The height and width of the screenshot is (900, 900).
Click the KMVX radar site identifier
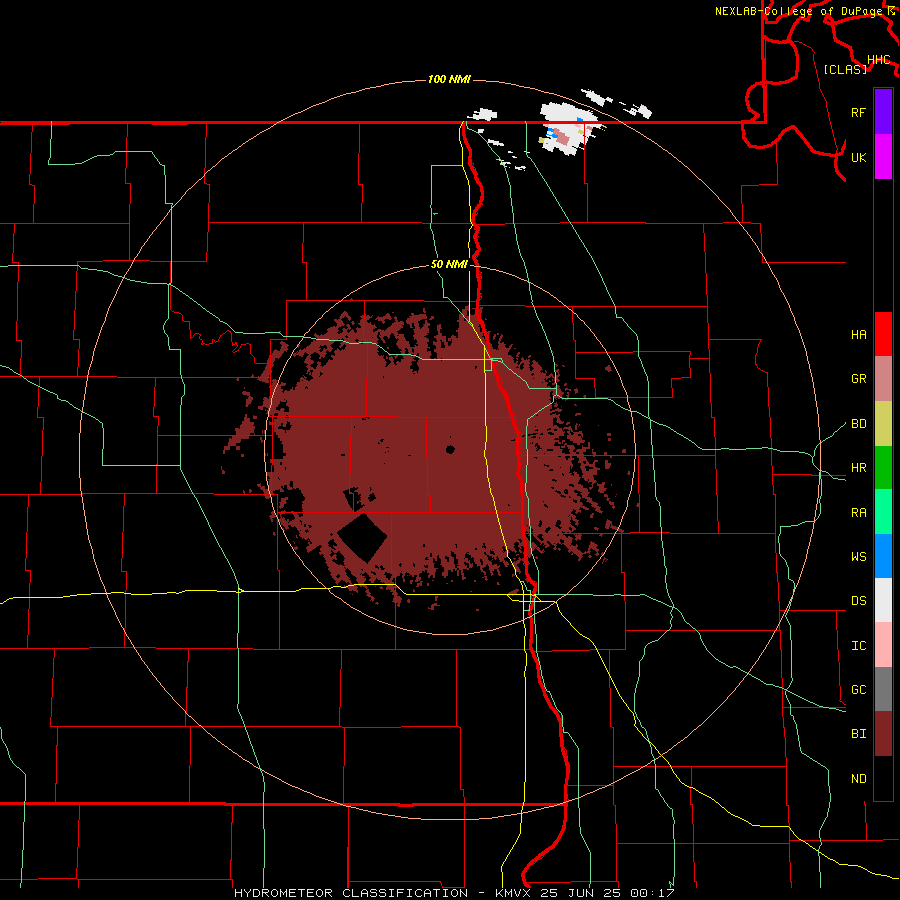click(x=514, y=893)
